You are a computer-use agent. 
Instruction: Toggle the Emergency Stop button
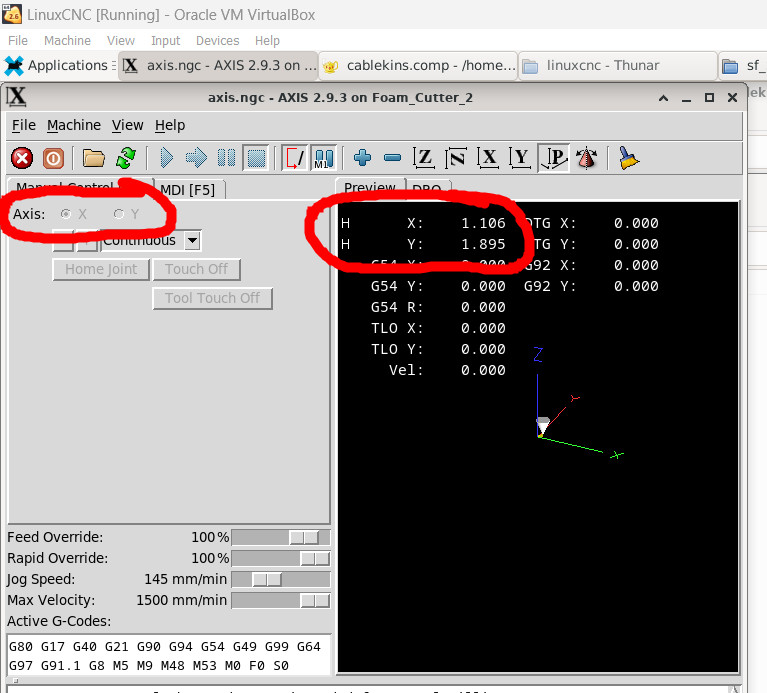pos(22,158)
